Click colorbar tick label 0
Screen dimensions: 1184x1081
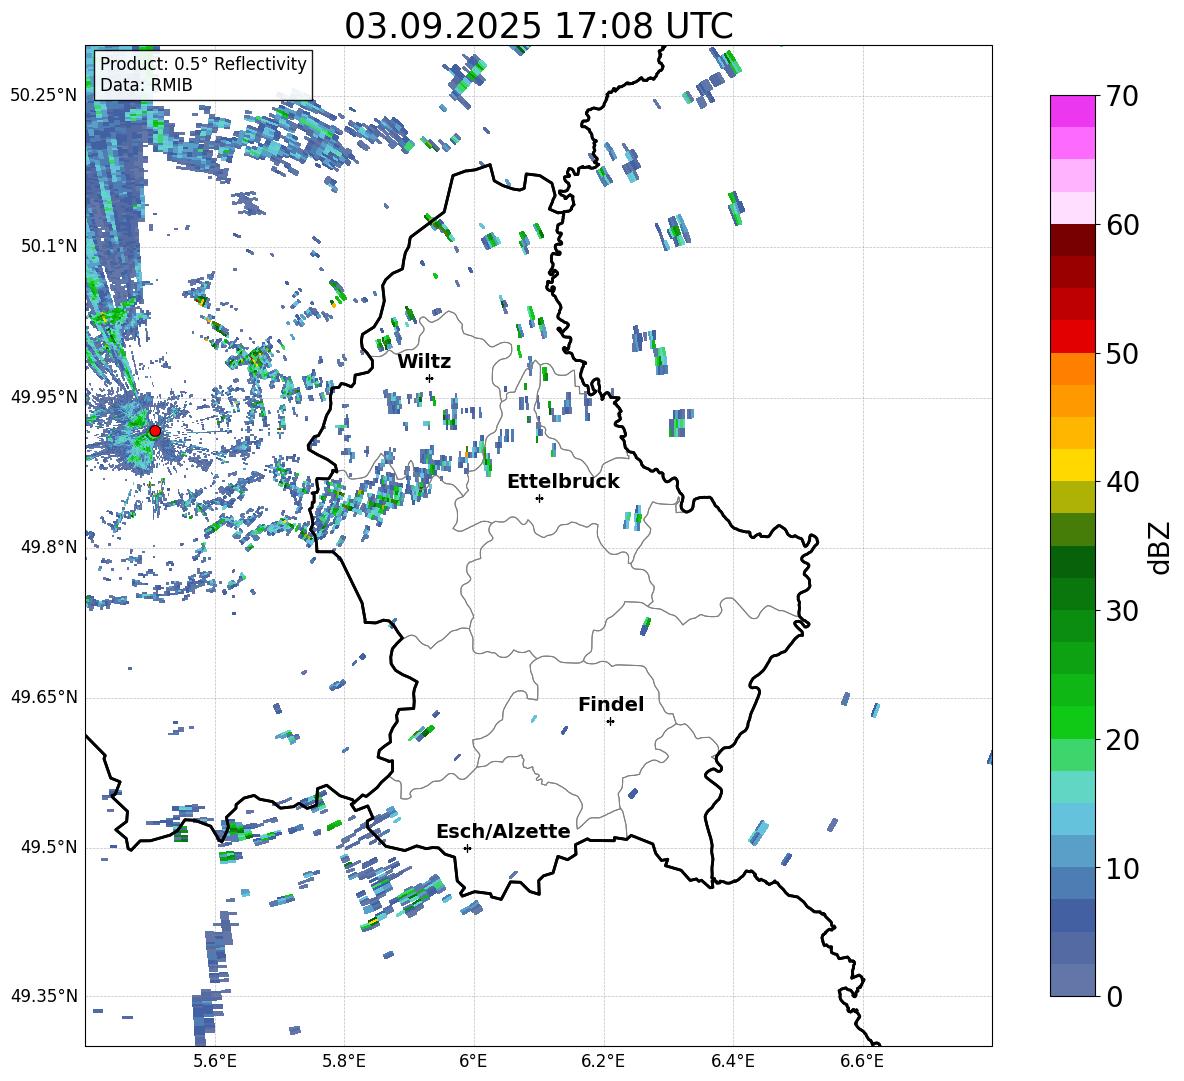click(x=1113, y=997)
